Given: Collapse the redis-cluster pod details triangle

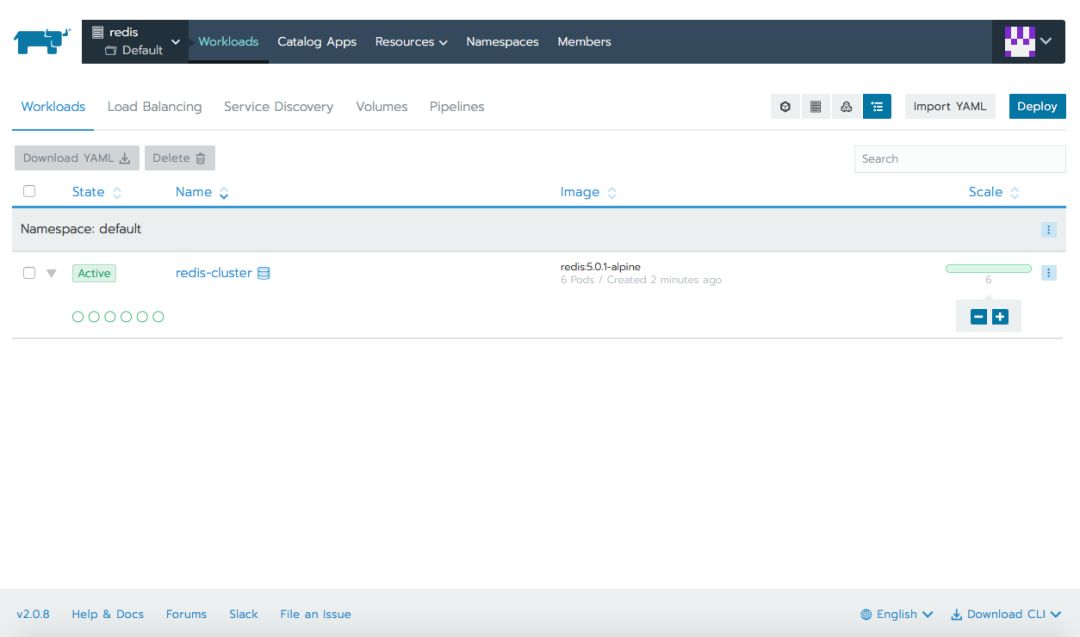Looking at the screenshot, I should click(x=51, y=273).
